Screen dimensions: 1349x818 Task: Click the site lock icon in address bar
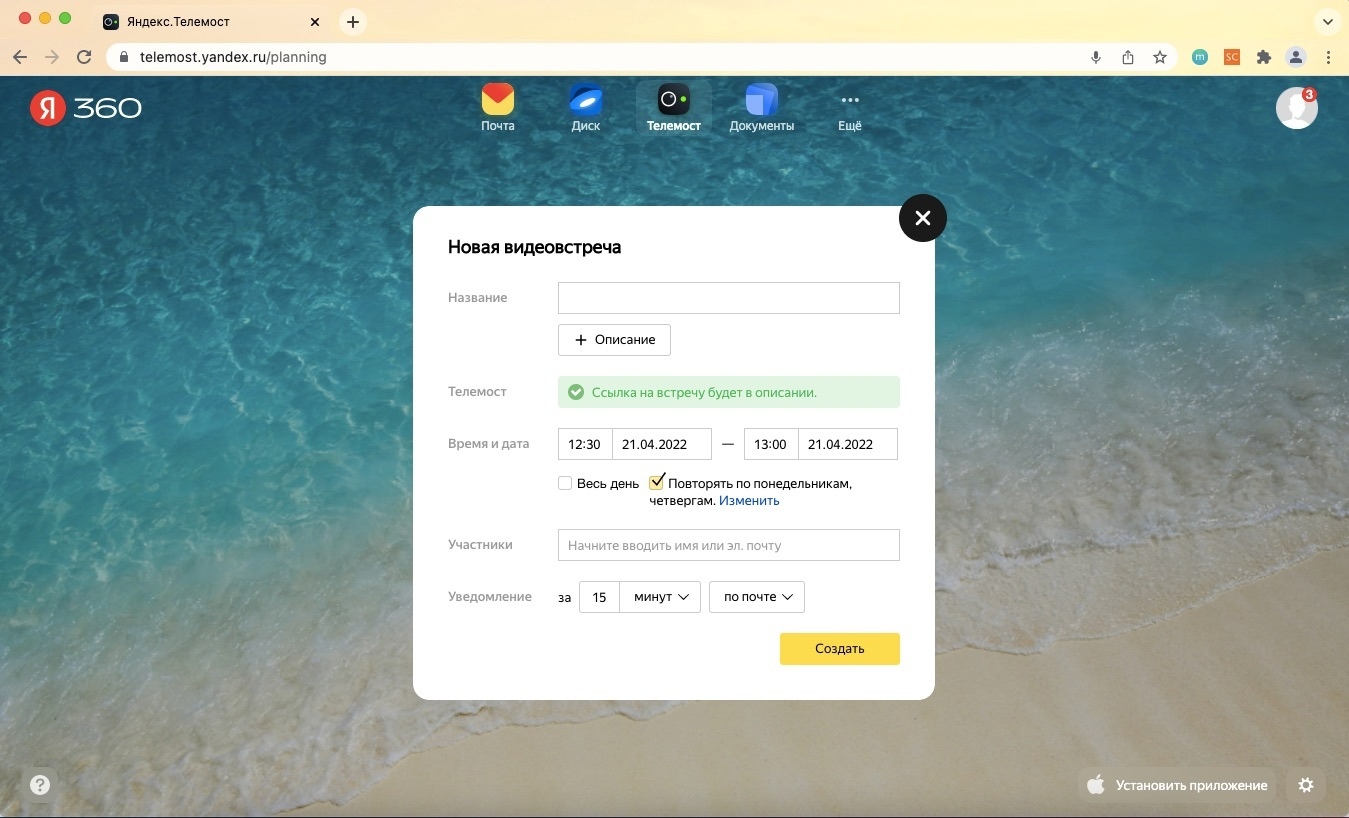[125, 57]
